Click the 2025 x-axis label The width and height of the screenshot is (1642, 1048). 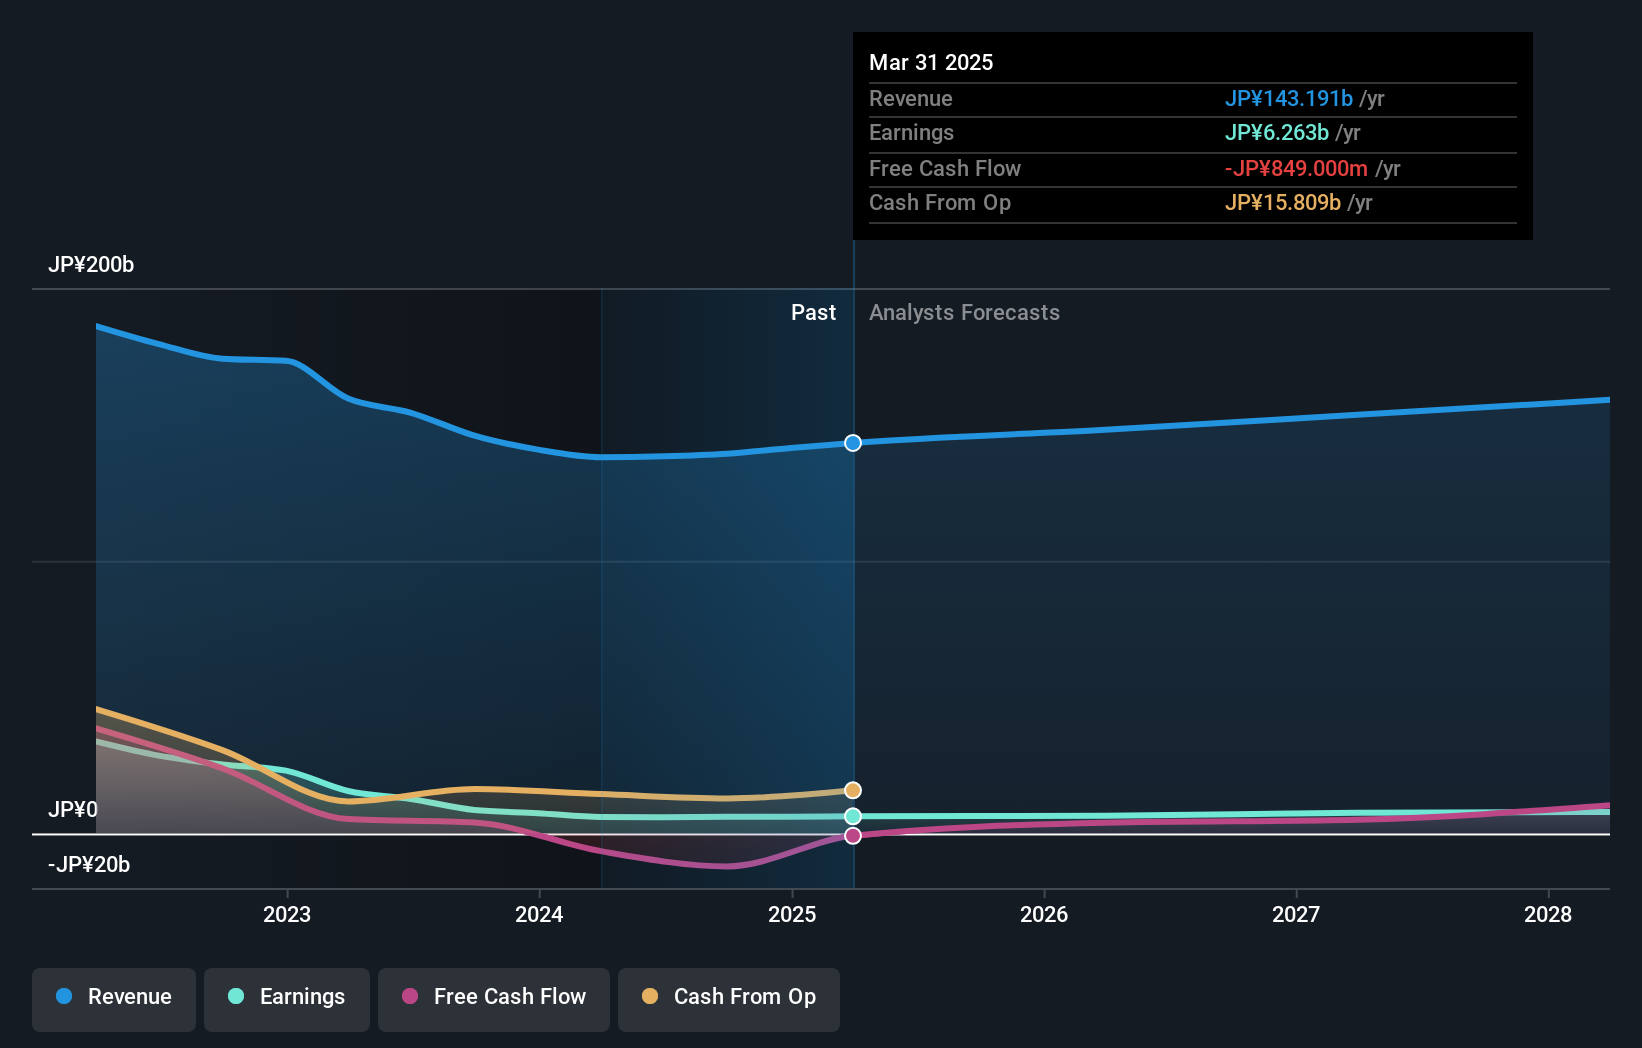(792, 914)
